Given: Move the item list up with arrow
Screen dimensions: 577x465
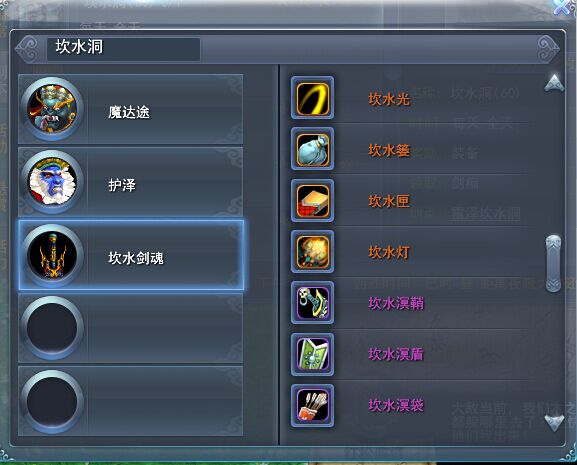Looking at the screenshot, I should 554,83.
